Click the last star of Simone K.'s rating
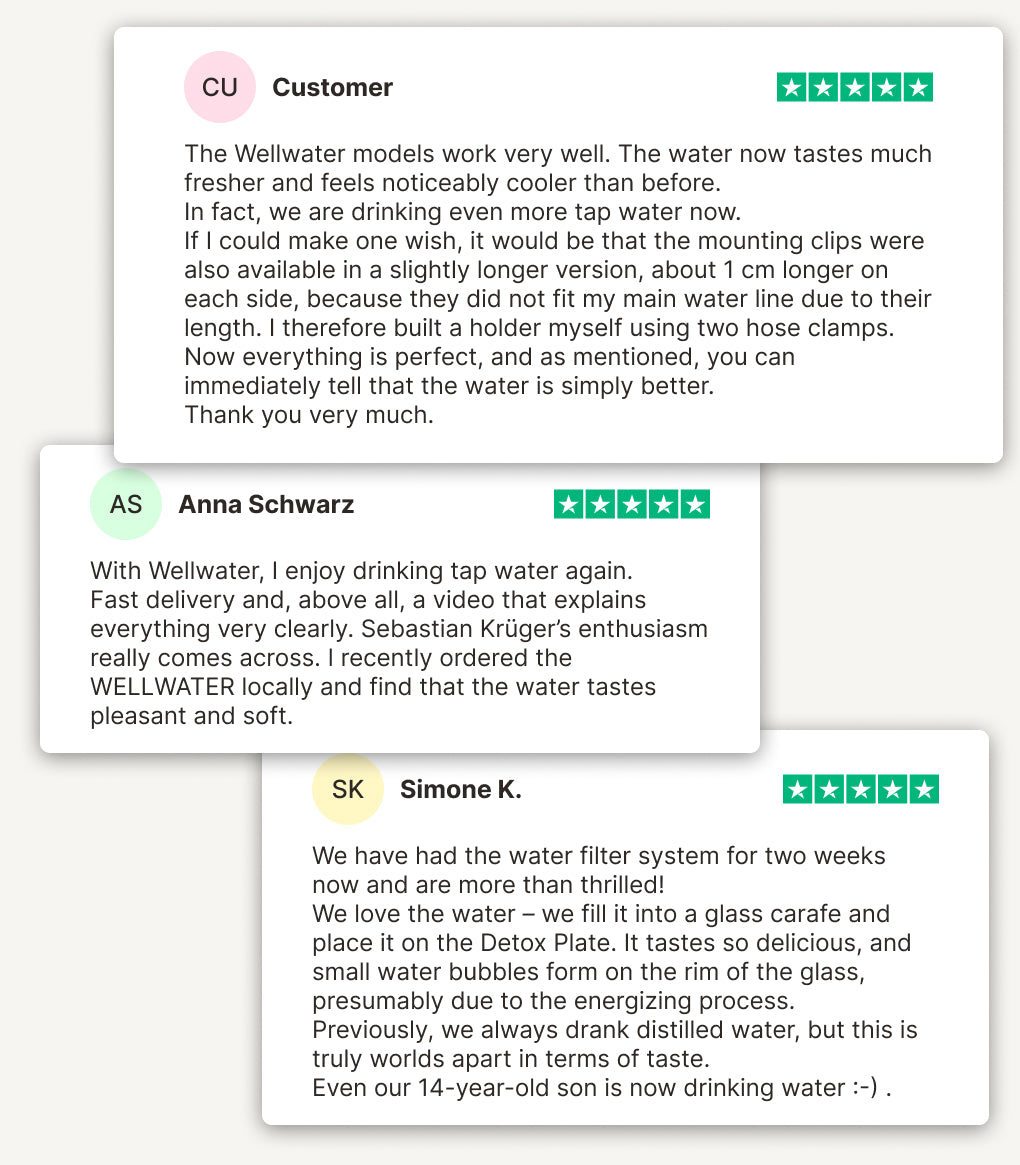Image resolution: width=1020 pixels, height=1165 pixels. point(922,790)
